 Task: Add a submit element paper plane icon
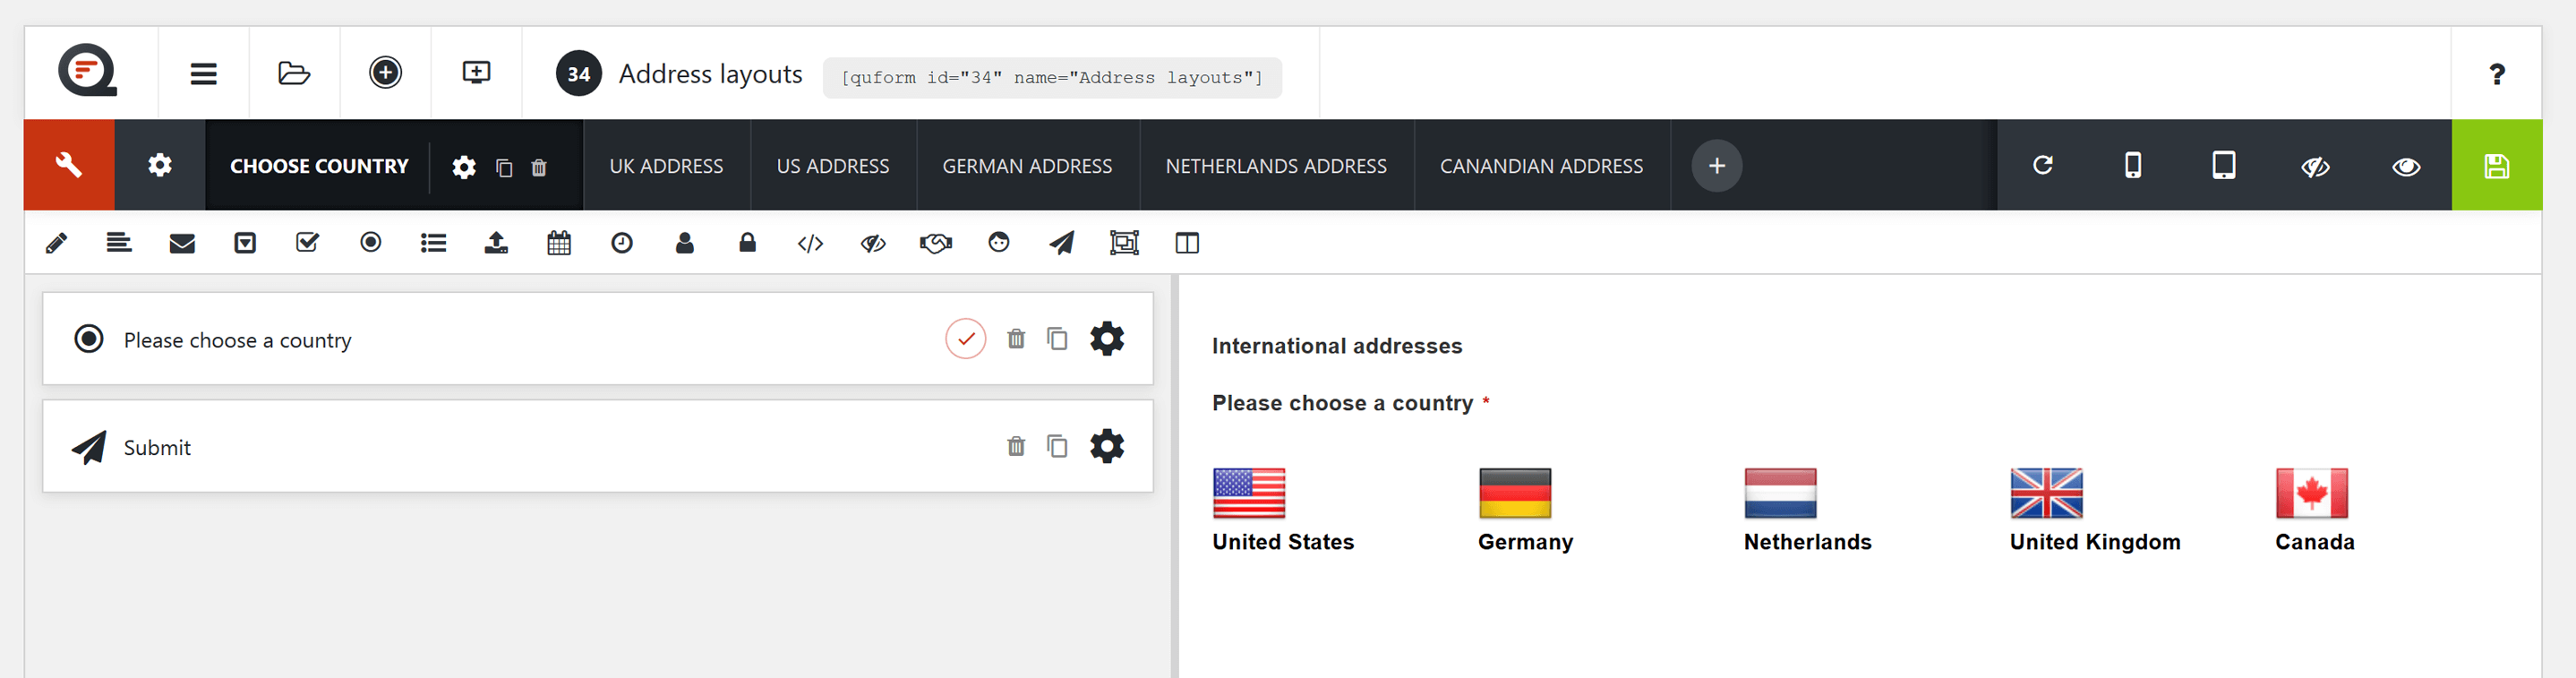point(1062,243)
